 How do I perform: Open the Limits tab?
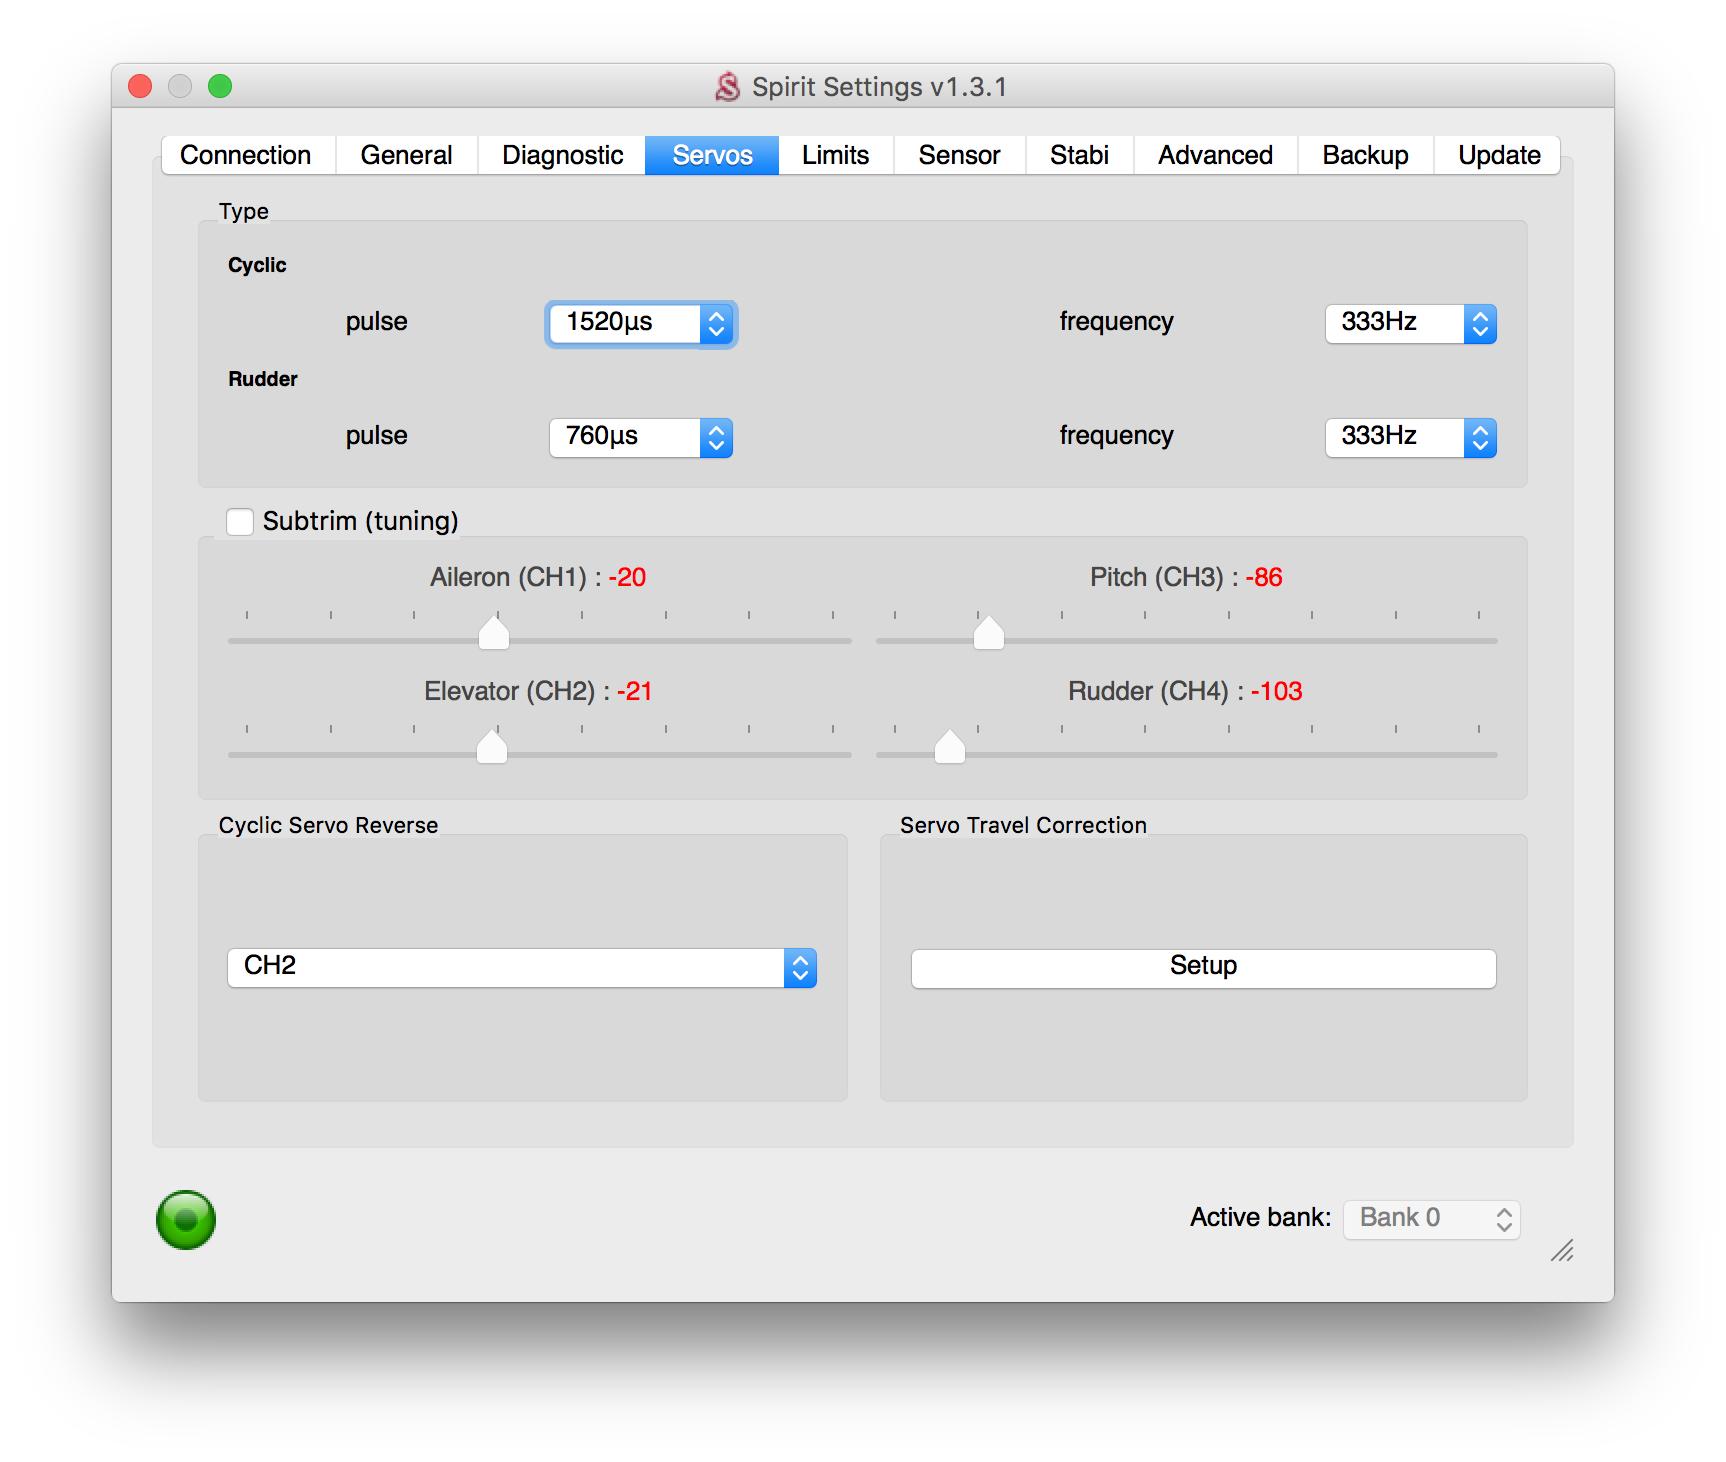pyautogui.click(x=835, y=155)
